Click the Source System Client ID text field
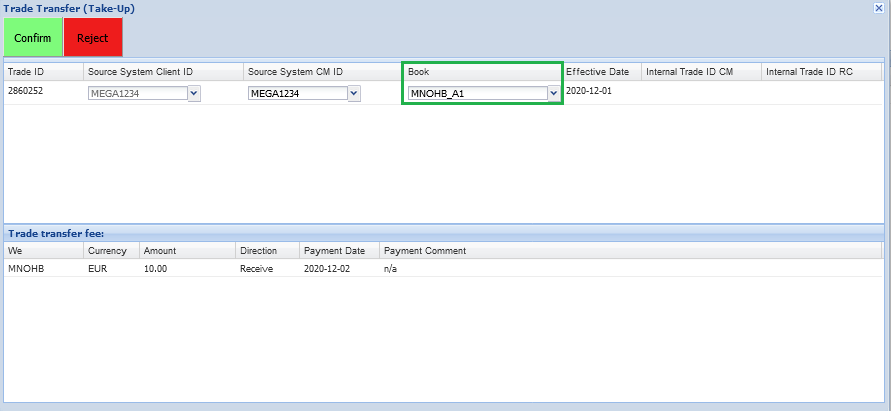 [x=137, y=93]
